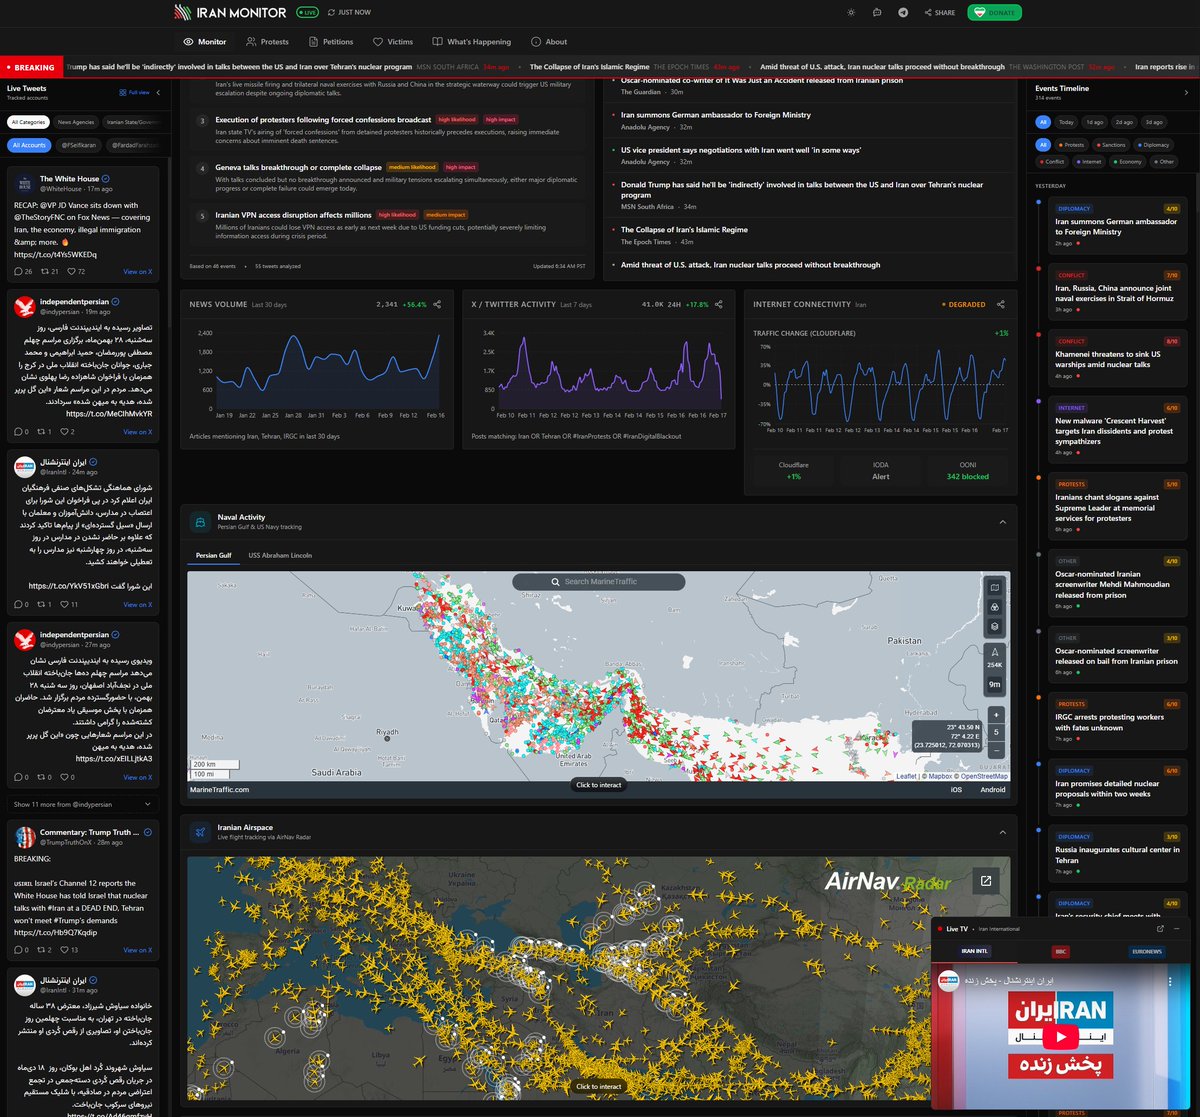Image resolution: width=1200 pixels, height=1117 pixels.
Task: Select the Persian Gulf tab
Action: (214, 555)
